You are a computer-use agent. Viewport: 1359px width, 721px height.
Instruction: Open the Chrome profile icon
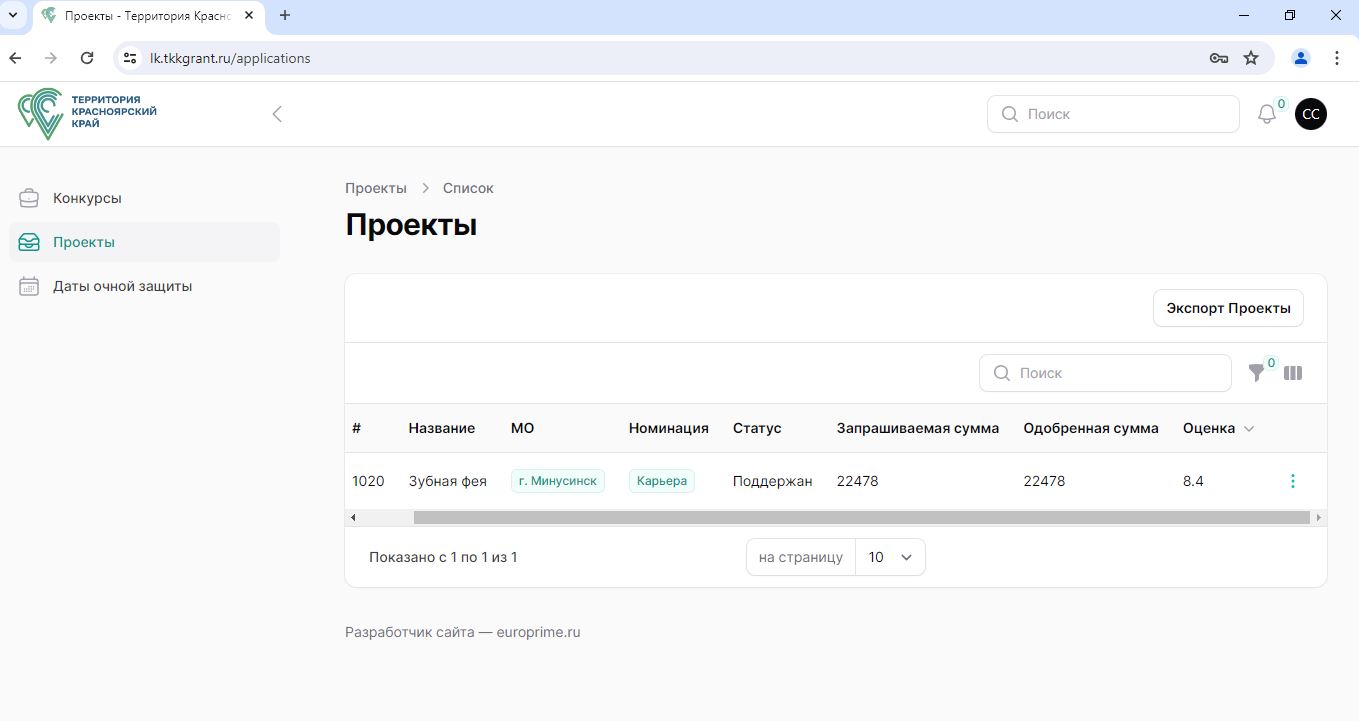1301,58
